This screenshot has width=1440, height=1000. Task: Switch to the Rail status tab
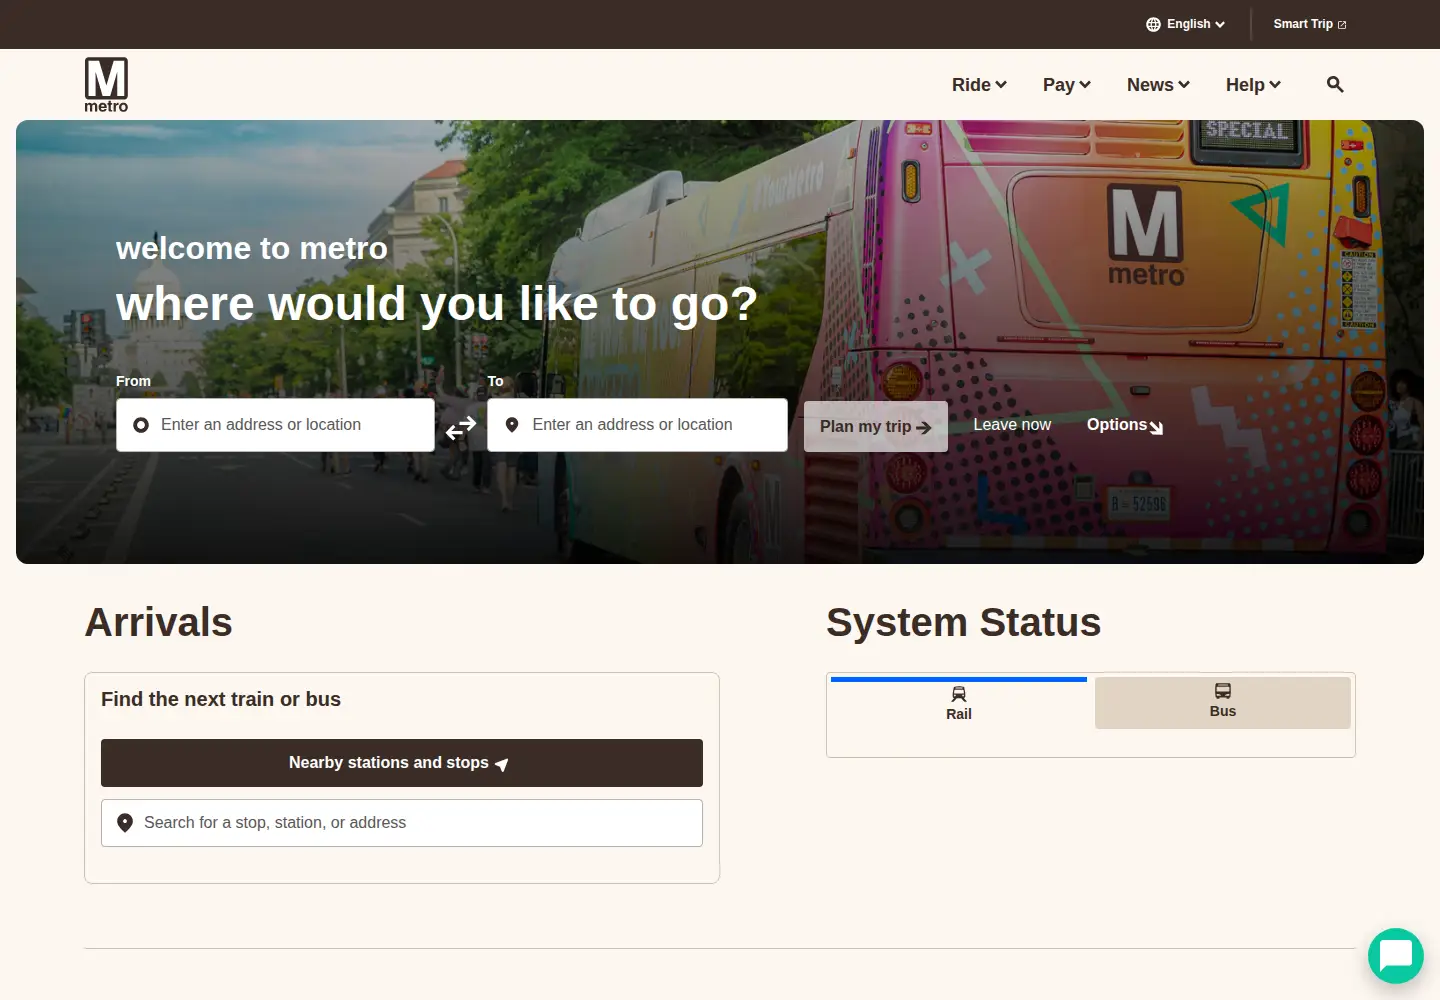pos(959,703)
